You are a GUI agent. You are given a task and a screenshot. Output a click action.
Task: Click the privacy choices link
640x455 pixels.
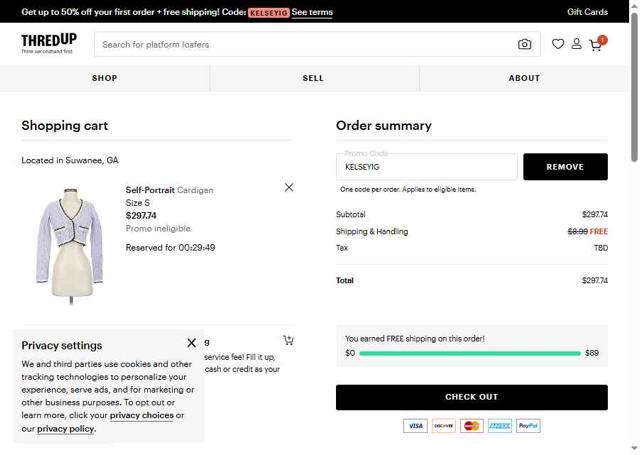point(141,415)
